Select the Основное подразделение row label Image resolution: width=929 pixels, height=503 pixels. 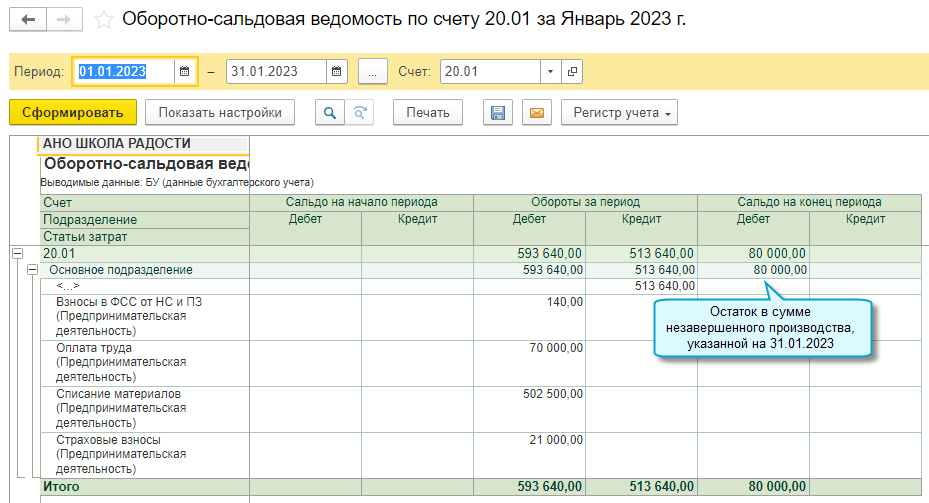pos(121,270)
